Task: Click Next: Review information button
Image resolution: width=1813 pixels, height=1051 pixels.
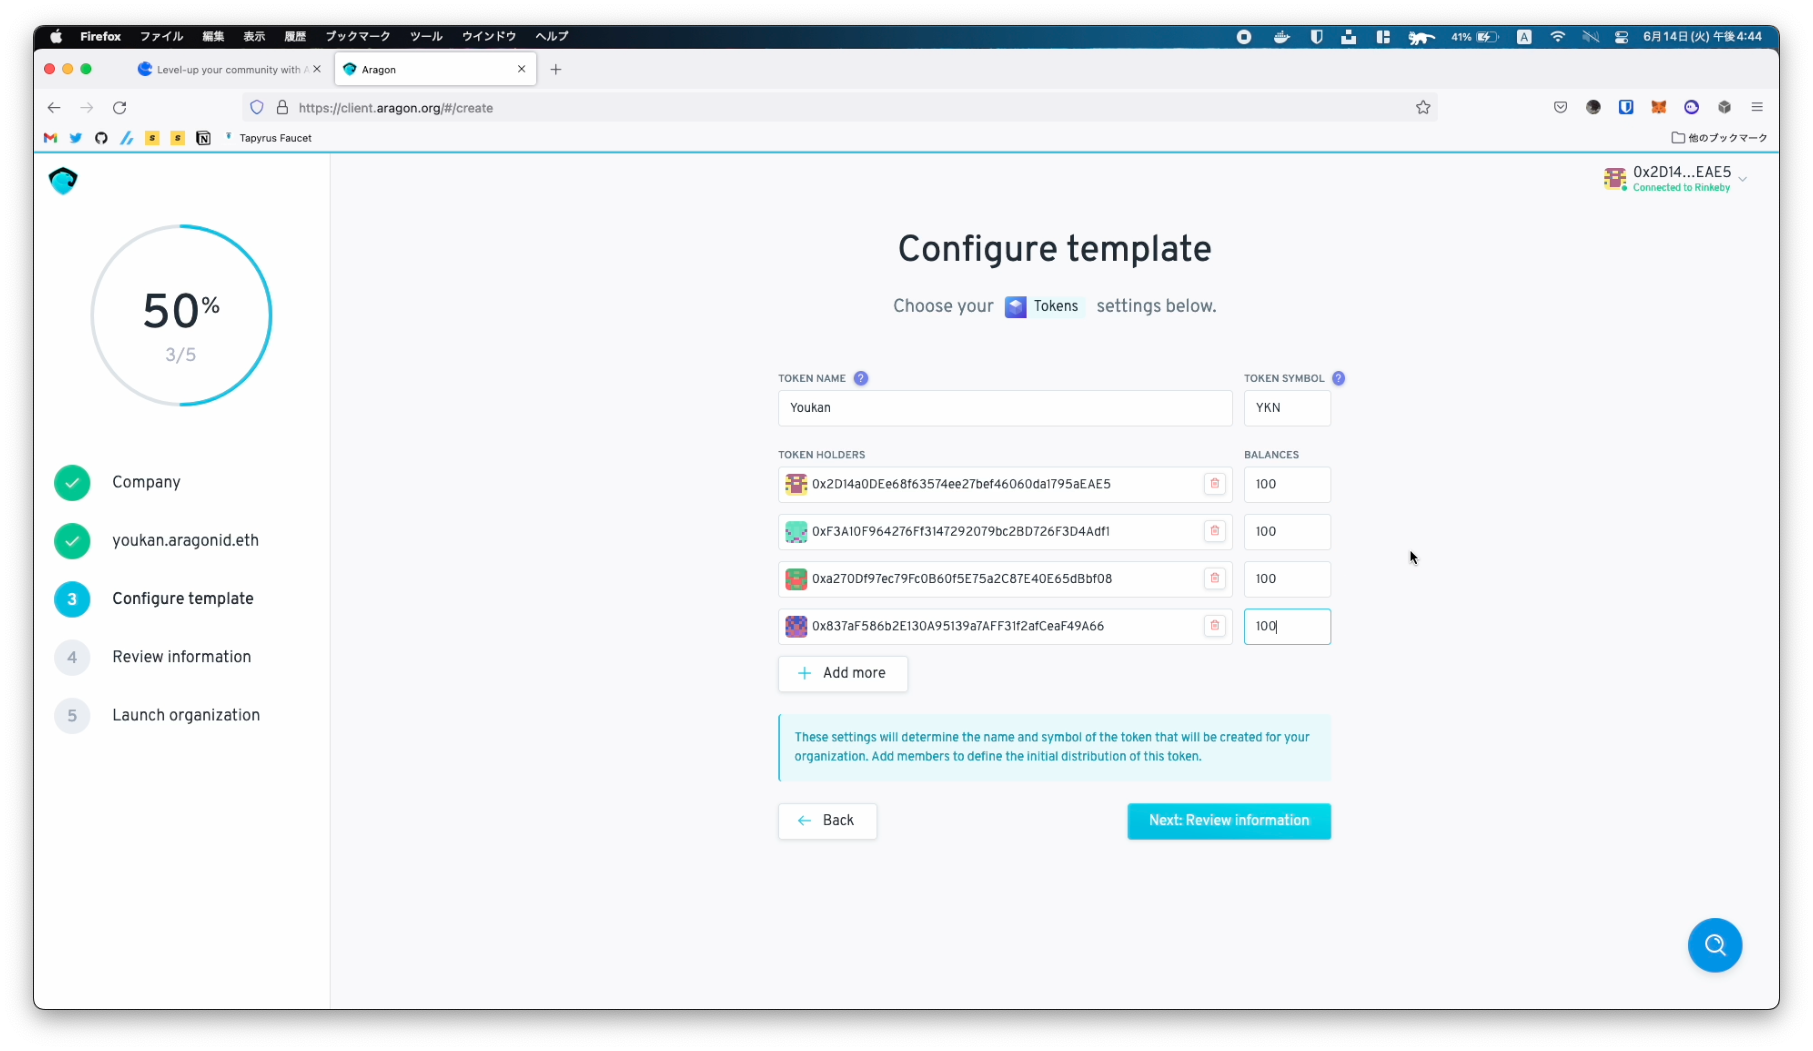Action: click(1228, 821)
